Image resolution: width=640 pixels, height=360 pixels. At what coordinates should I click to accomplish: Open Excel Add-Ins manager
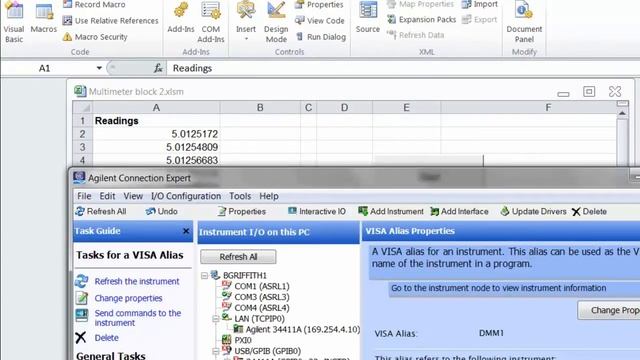coord(181,18)
